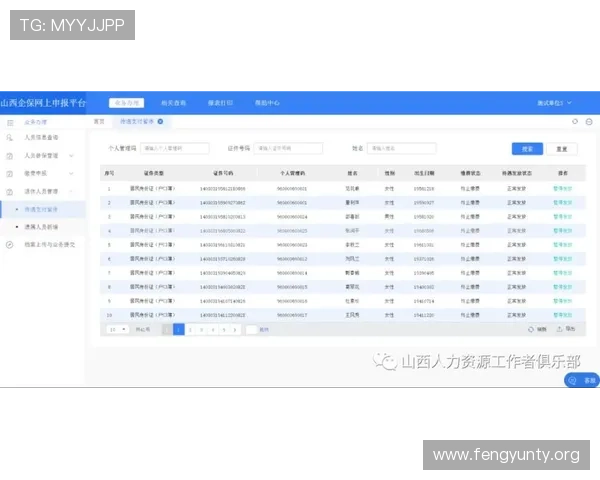Open the page size dropdown showing 10
Viewport: 600px width, 480px height.
(x=117, y=329)
